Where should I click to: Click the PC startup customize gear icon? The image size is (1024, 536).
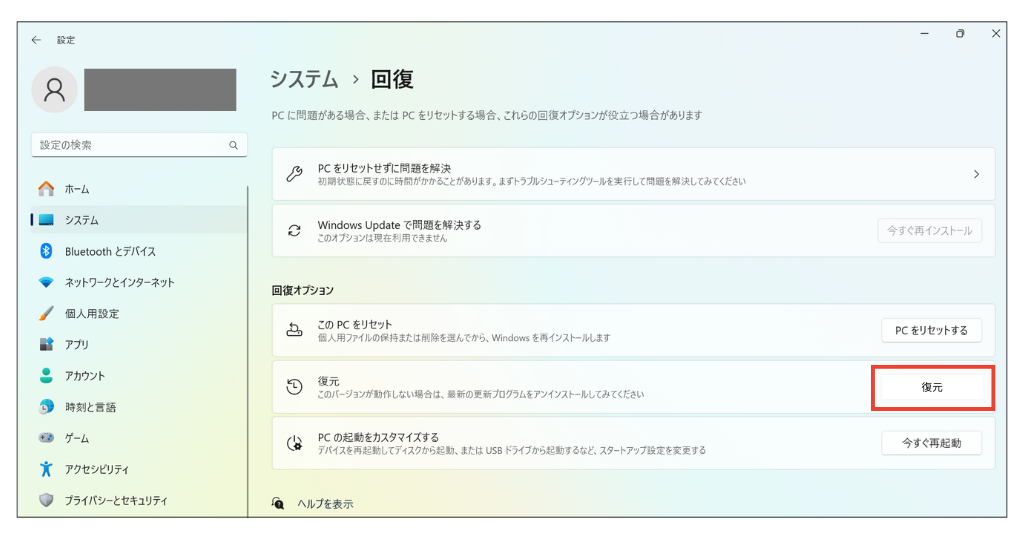pos(295,443)
